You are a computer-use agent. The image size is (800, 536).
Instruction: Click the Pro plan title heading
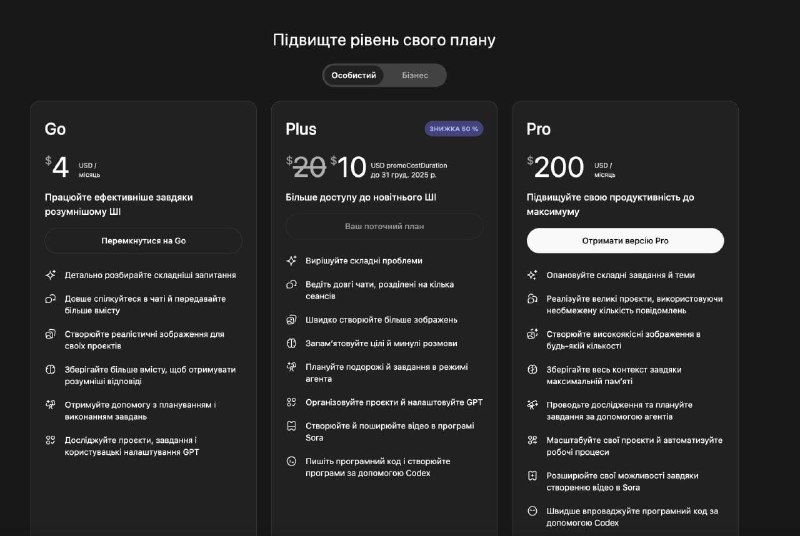point(538,129)
